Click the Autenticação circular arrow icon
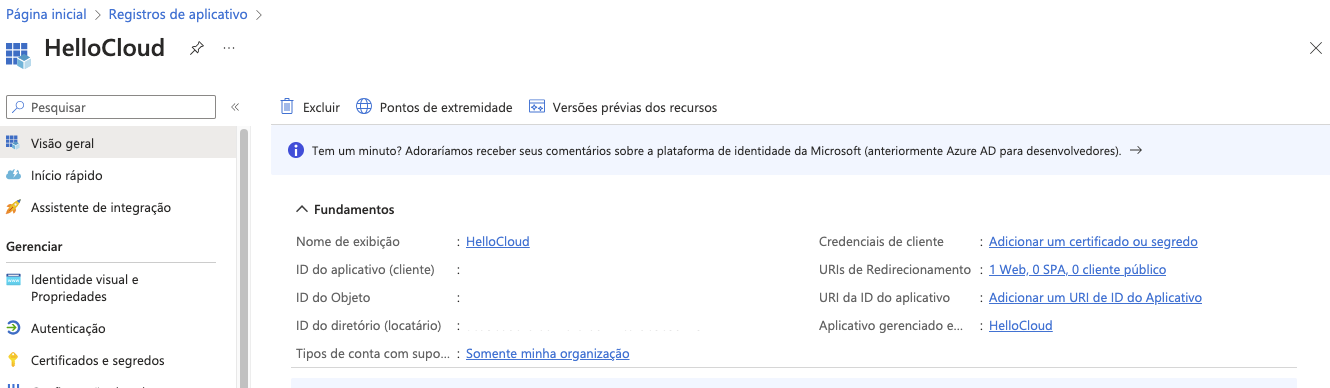This screenshot has width=1330, height=388. click(x=13, y=328)
